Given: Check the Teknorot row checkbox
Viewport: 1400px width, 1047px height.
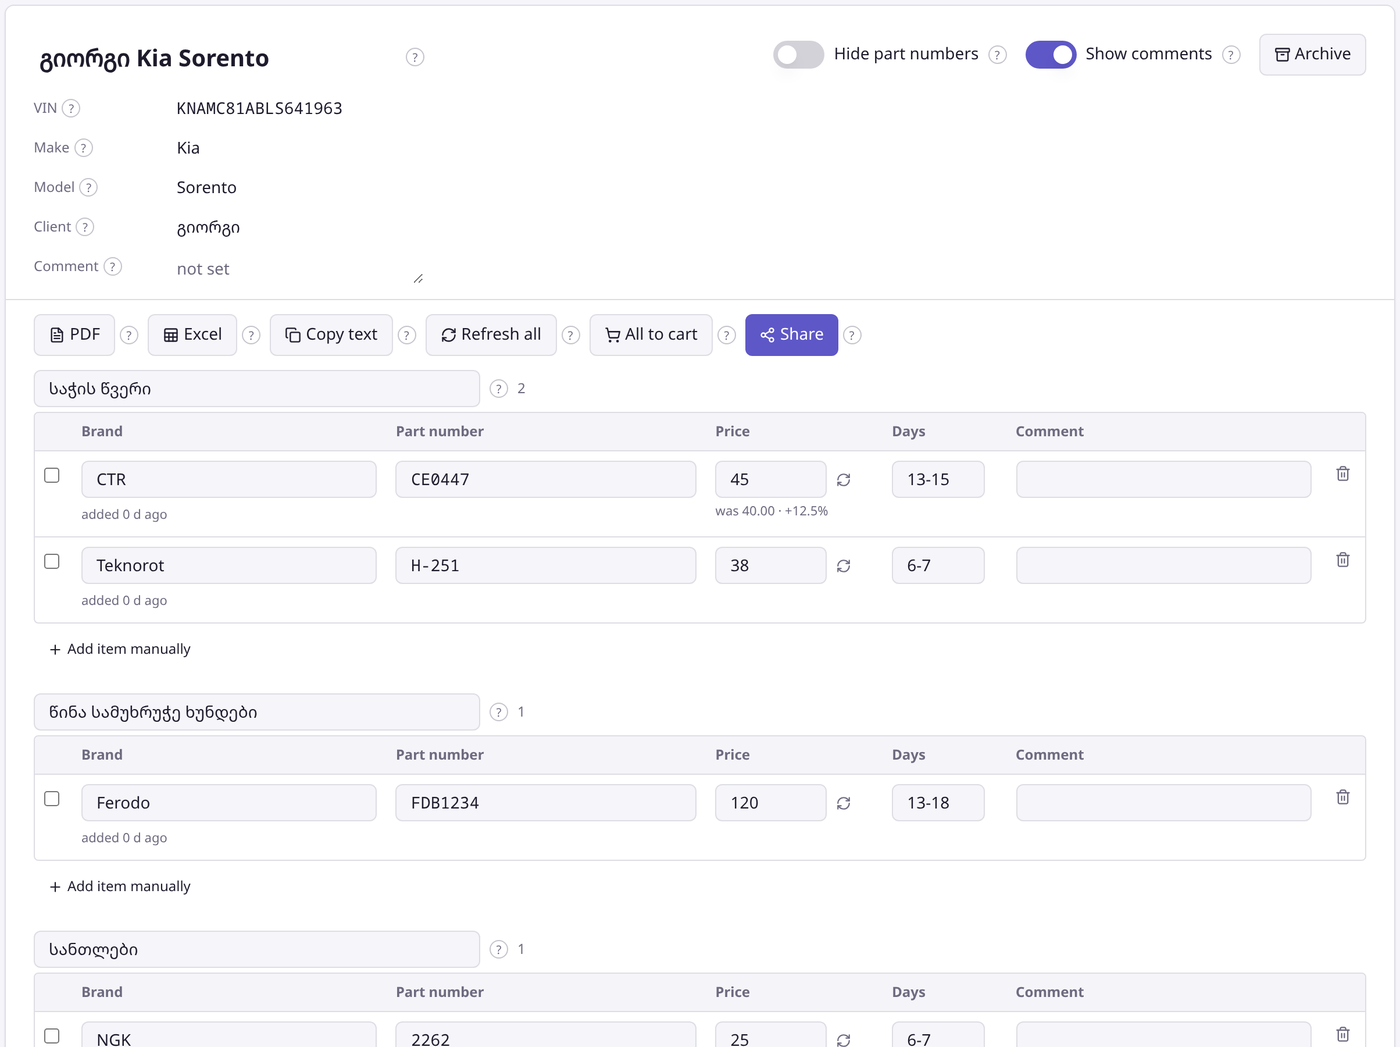Looking at the screenshot, I should pos(52,561).
